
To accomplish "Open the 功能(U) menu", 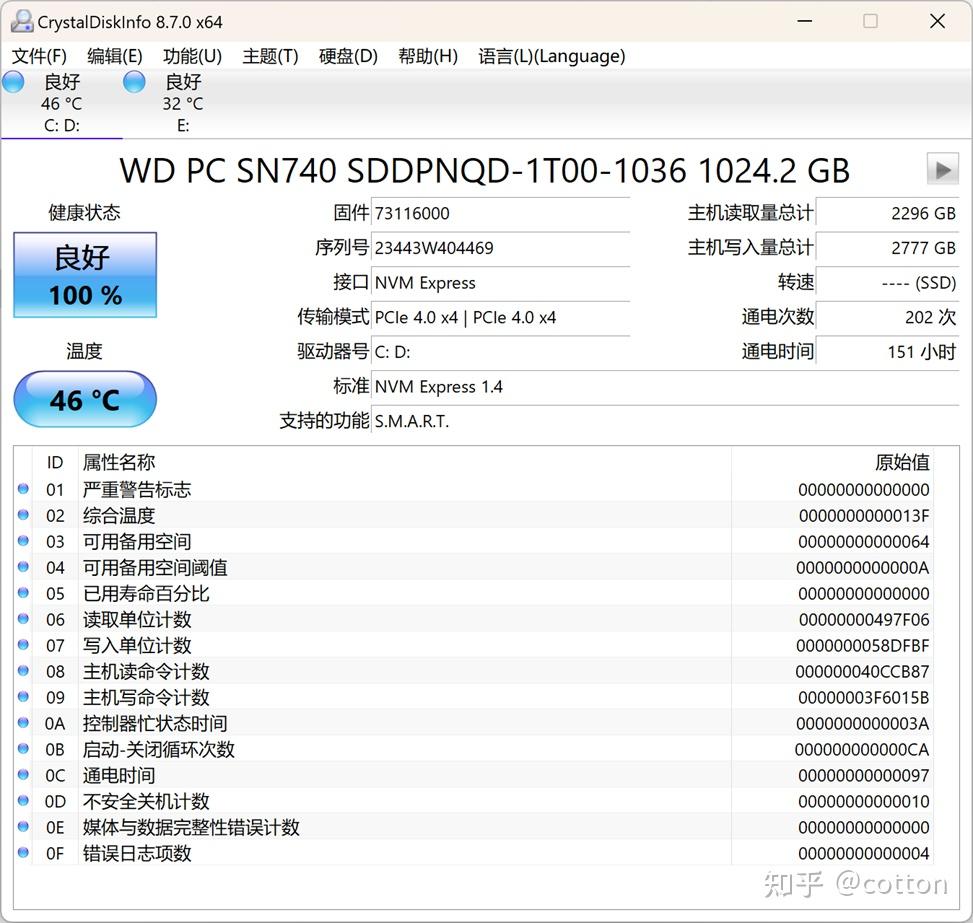I will point(192,56).
